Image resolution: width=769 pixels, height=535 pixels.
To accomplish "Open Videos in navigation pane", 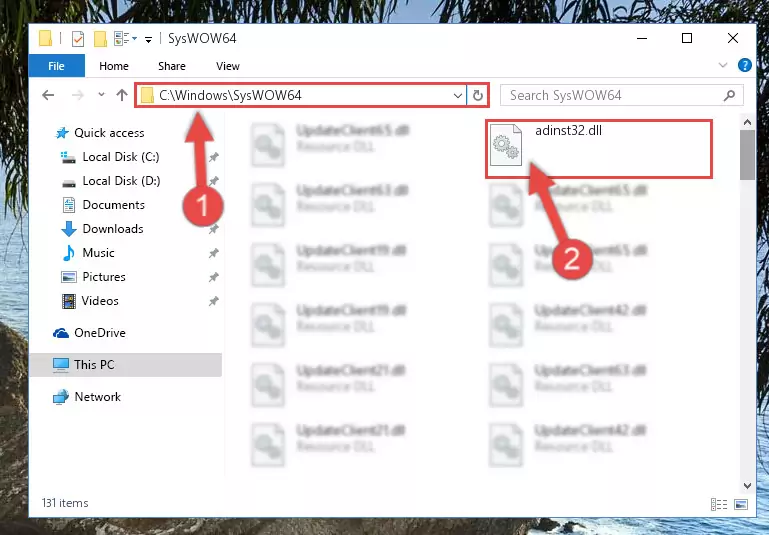I will pyautogui.click(x=100, y=301).
